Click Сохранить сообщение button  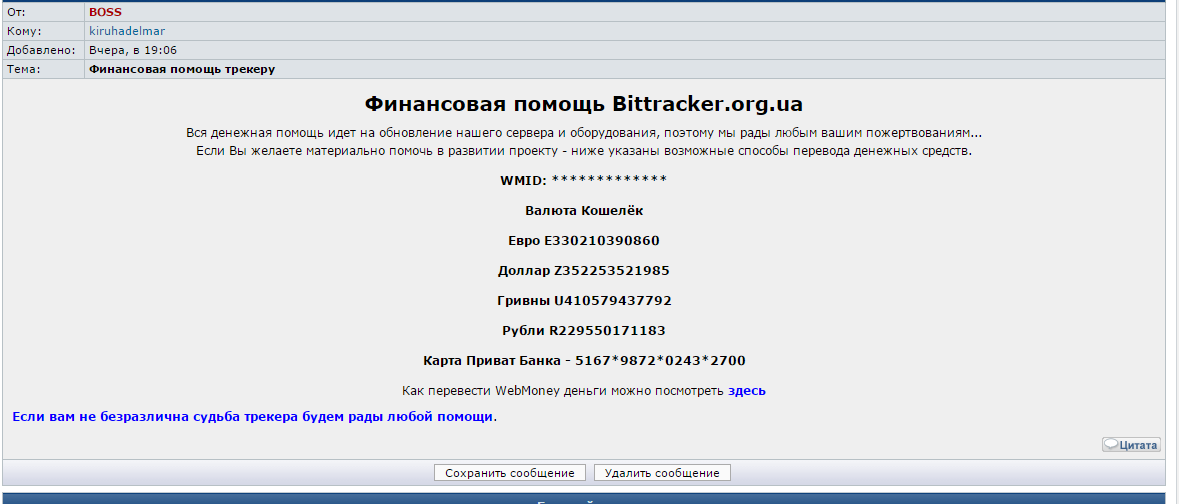(x=510, y=473)
